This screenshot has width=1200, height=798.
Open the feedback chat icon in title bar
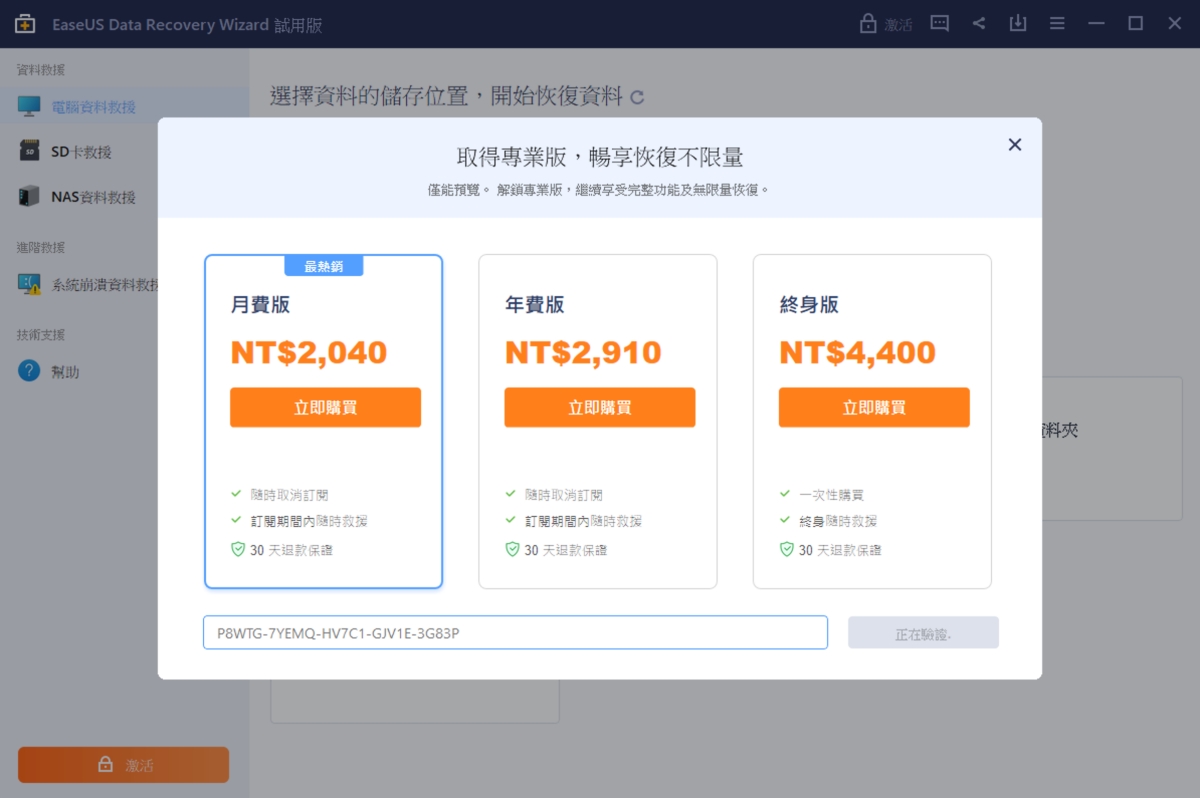pyautogui.click(x=939, y=24)
